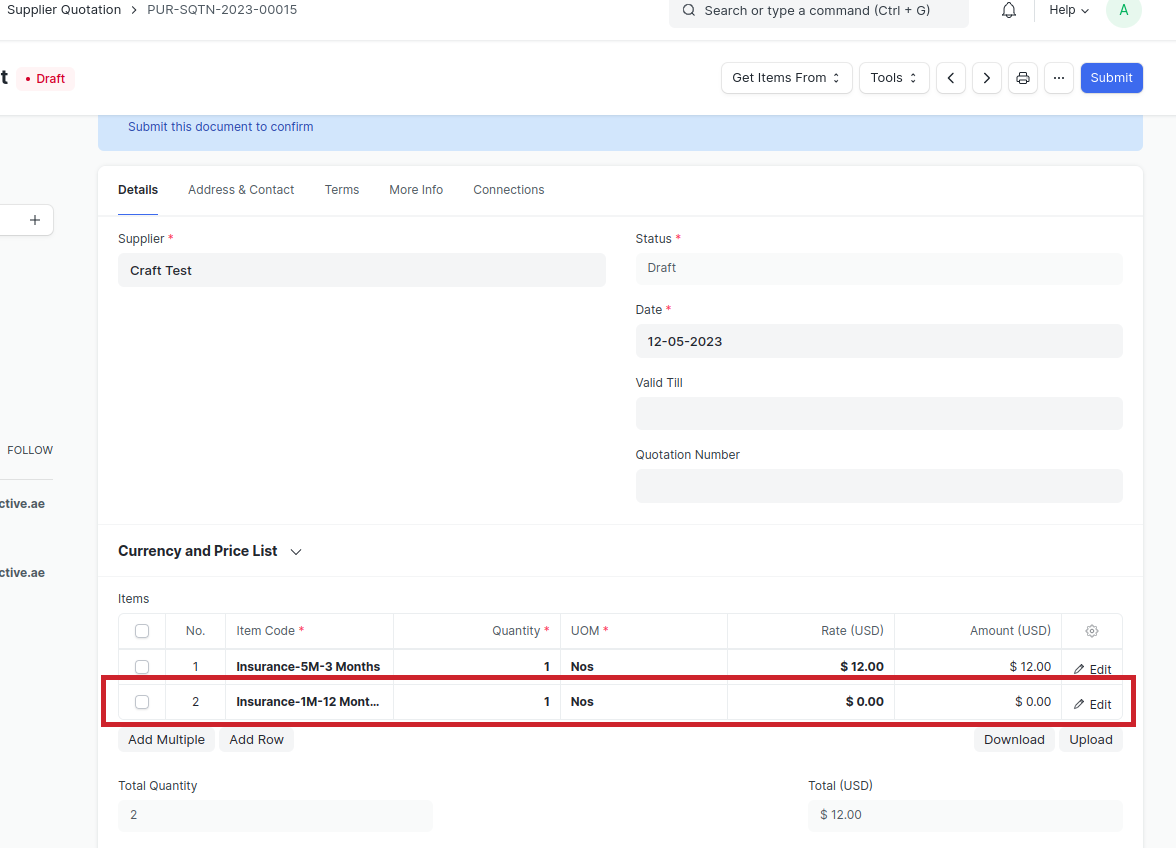Viewport: 1176px width, 848px height.
Task: Open the ellipsis menu next to Submit
Action: pos(1058,77)
